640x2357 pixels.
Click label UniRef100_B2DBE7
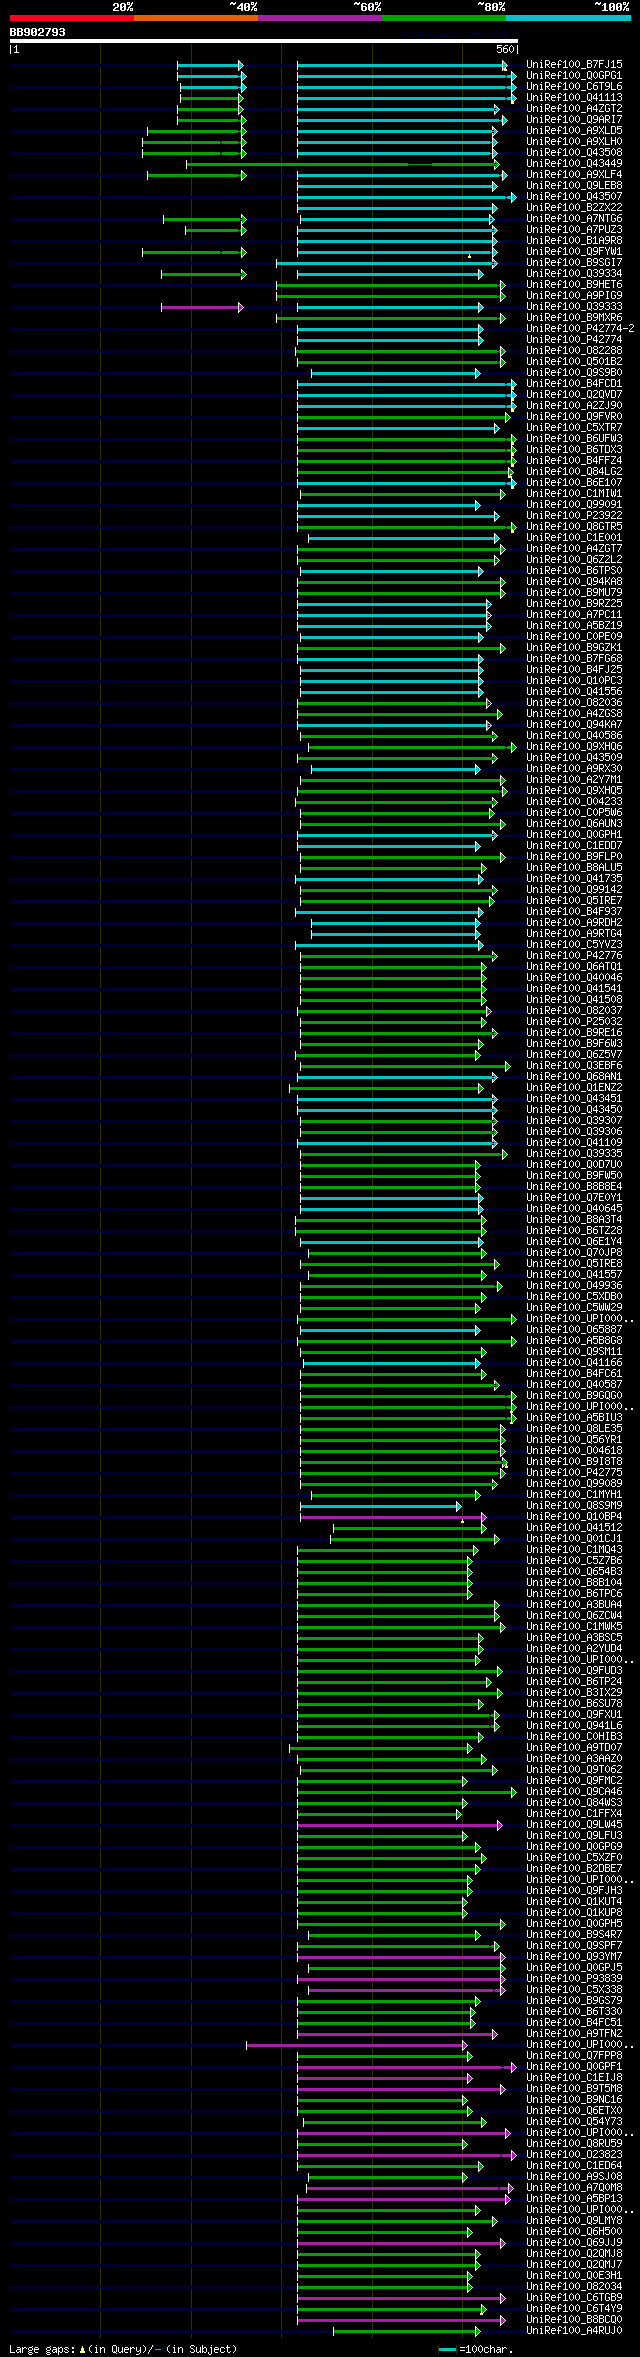[574, 1868]
